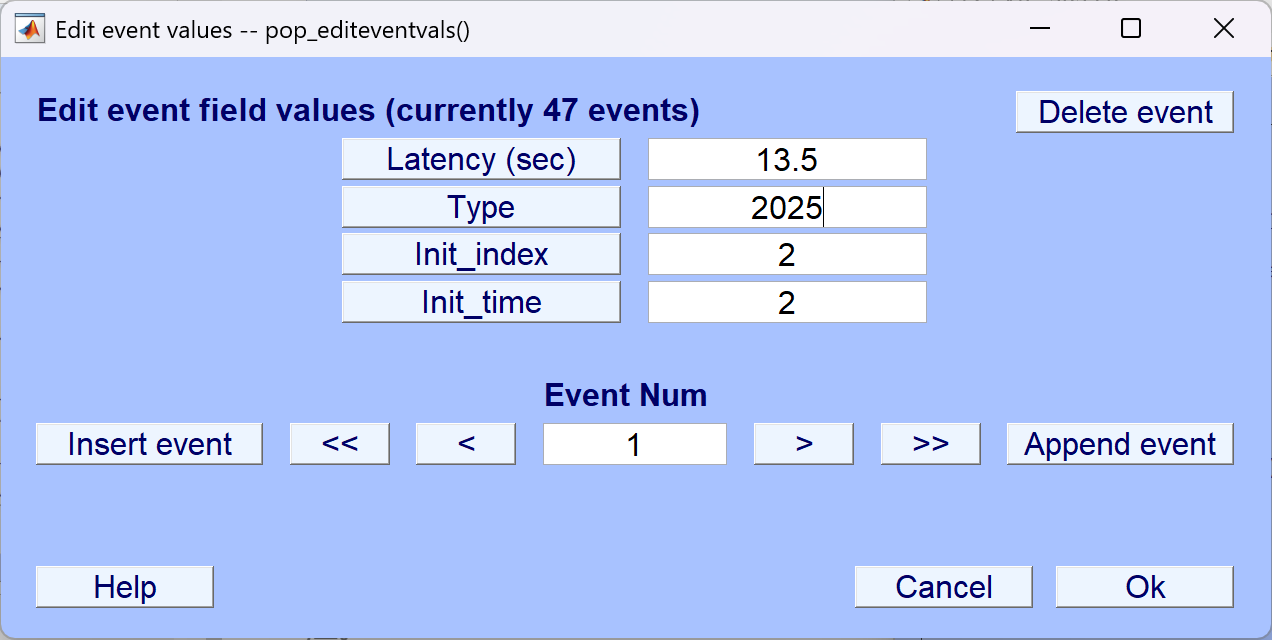Click the Latency (sec) field button
The height and width of the screenshot is (640, 1272).
point(481,160)
